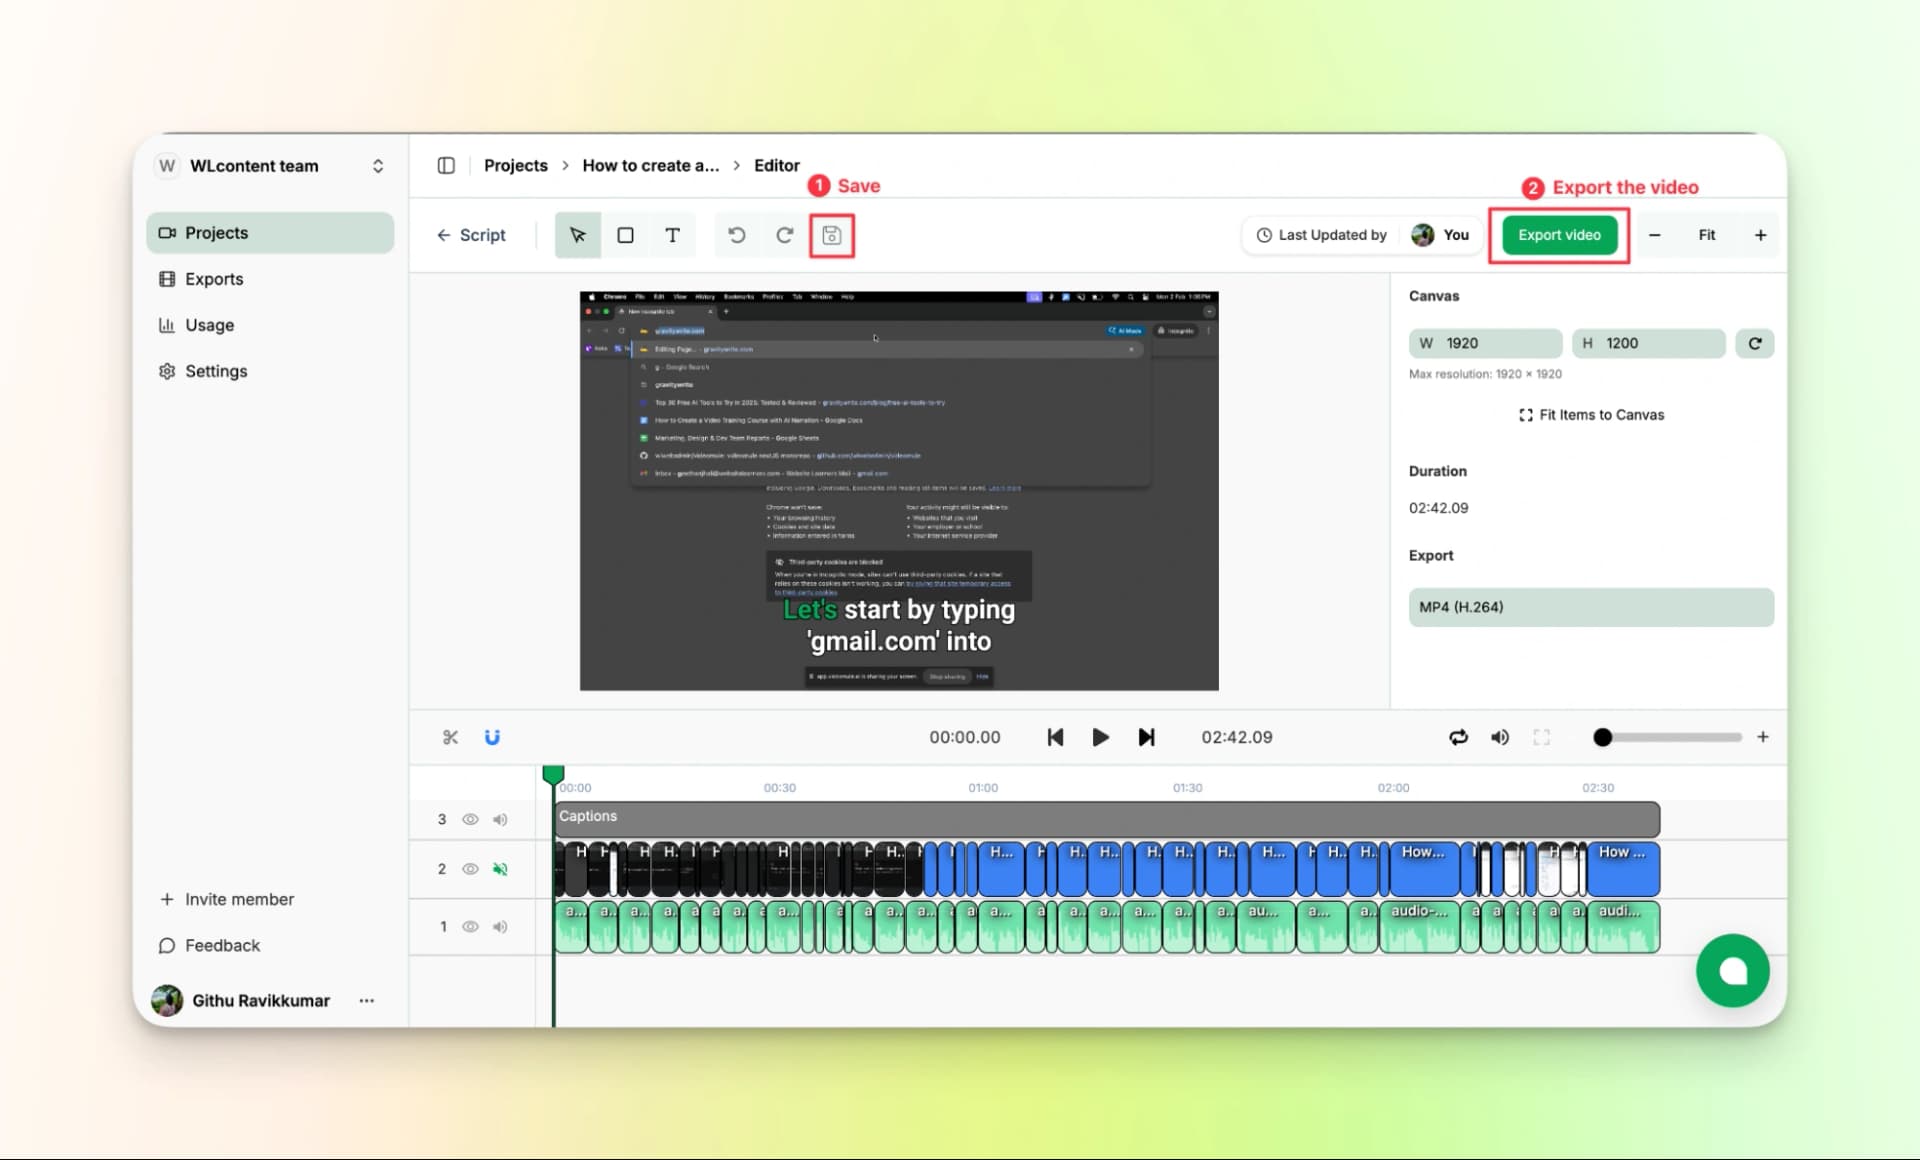This screenshot has width=1920, height=1160.
Task: Open Usage in the sidebar
Action: click(209, 325)
